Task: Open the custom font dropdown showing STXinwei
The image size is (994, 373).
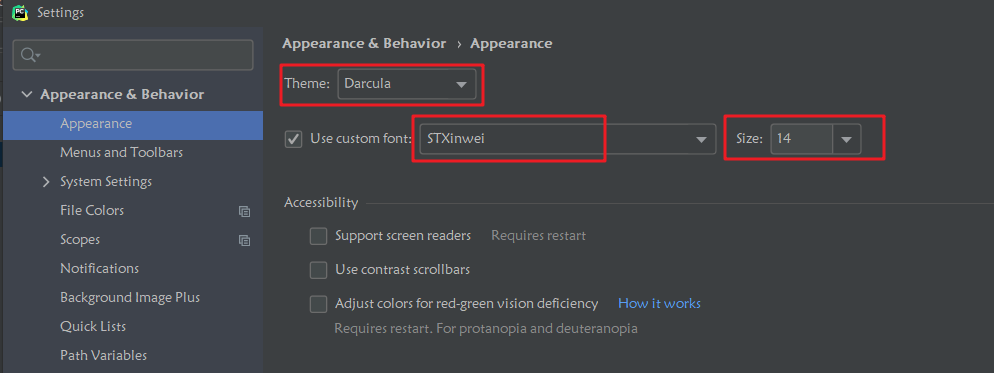Action: [x=566, y=139]
